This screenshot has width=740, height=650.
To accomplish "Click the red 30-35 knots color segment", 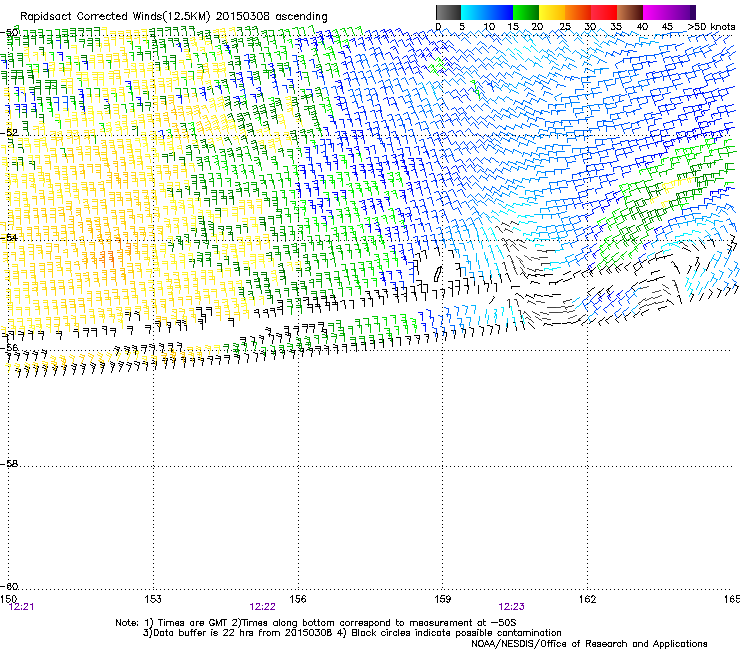I will pyautogui.click(x=604, y=12).
